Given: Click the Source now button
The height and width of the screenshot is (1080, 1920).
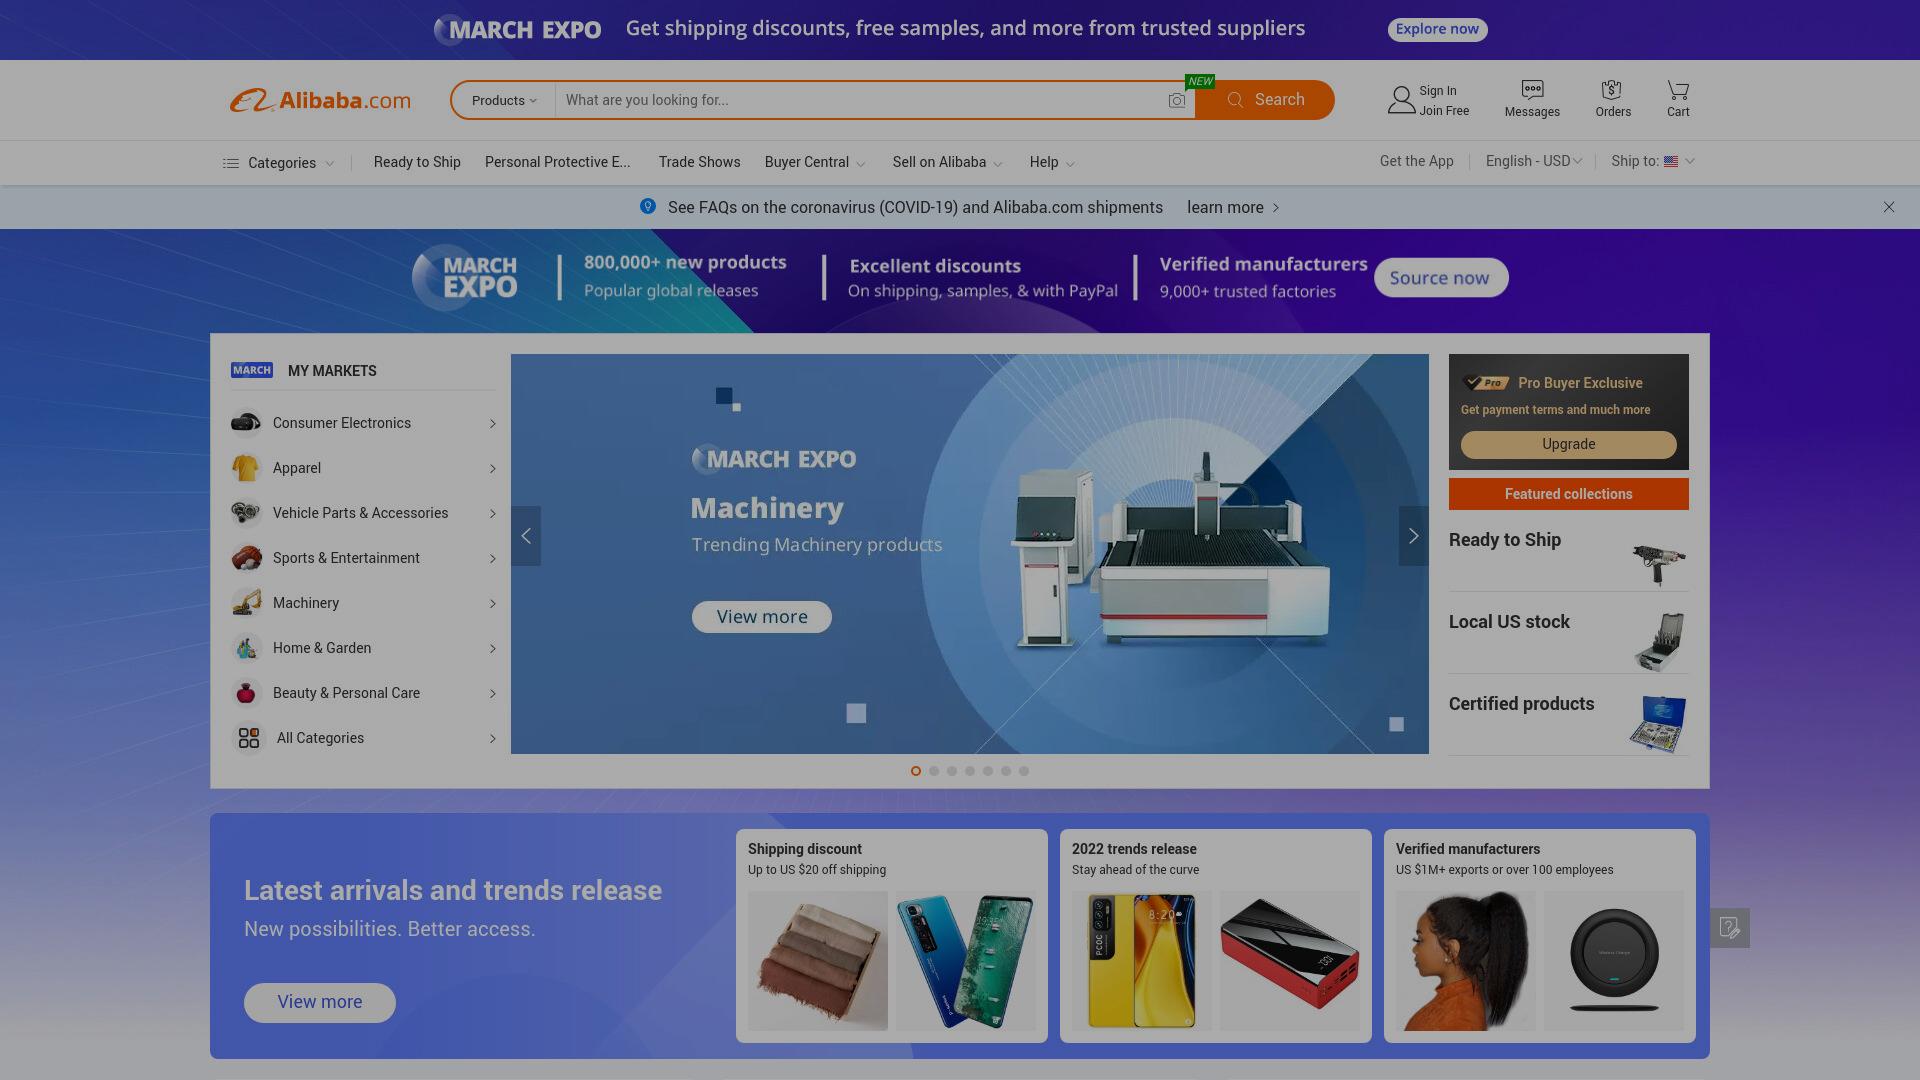Looking at the screenshot, I should 1440,278.
